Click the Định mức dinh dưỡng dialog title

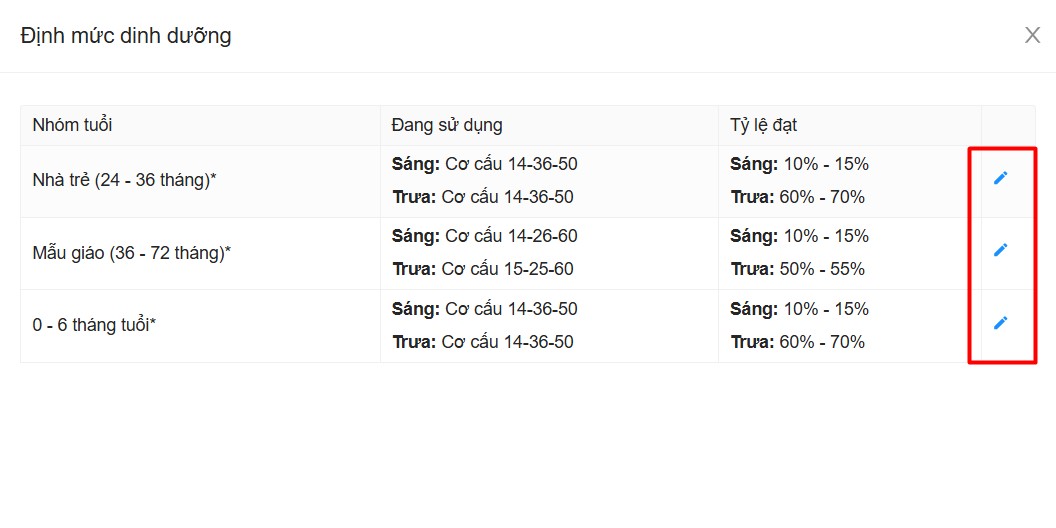point(126,36)
